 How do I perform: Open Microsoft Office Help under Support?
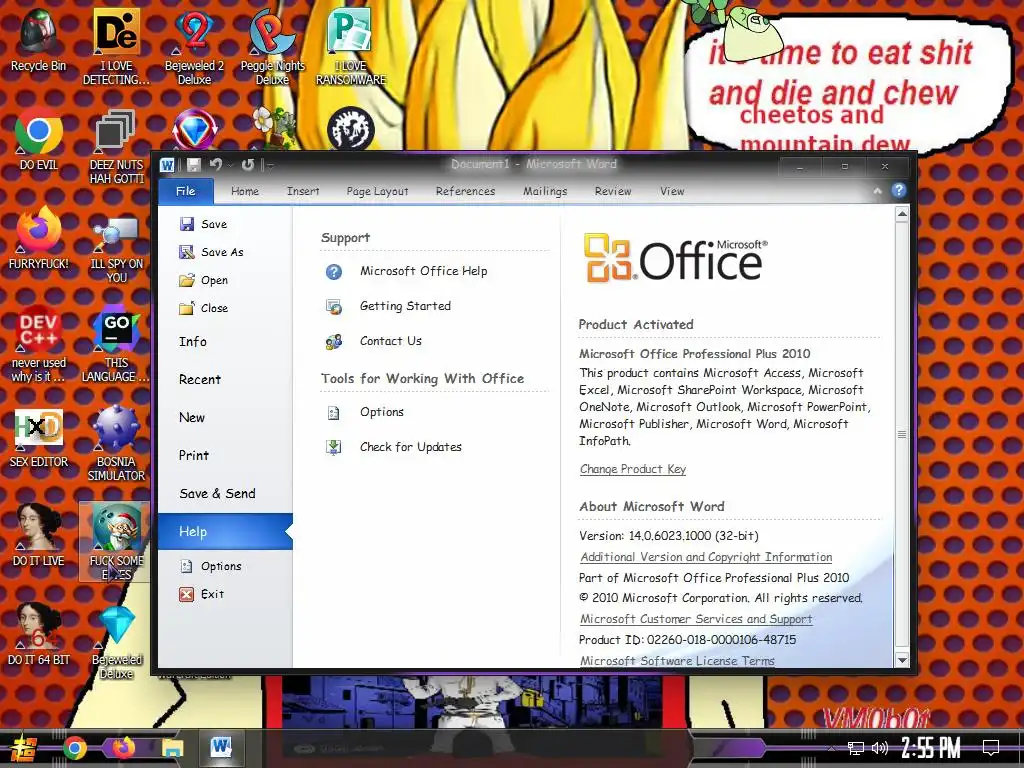pos(406,271)
